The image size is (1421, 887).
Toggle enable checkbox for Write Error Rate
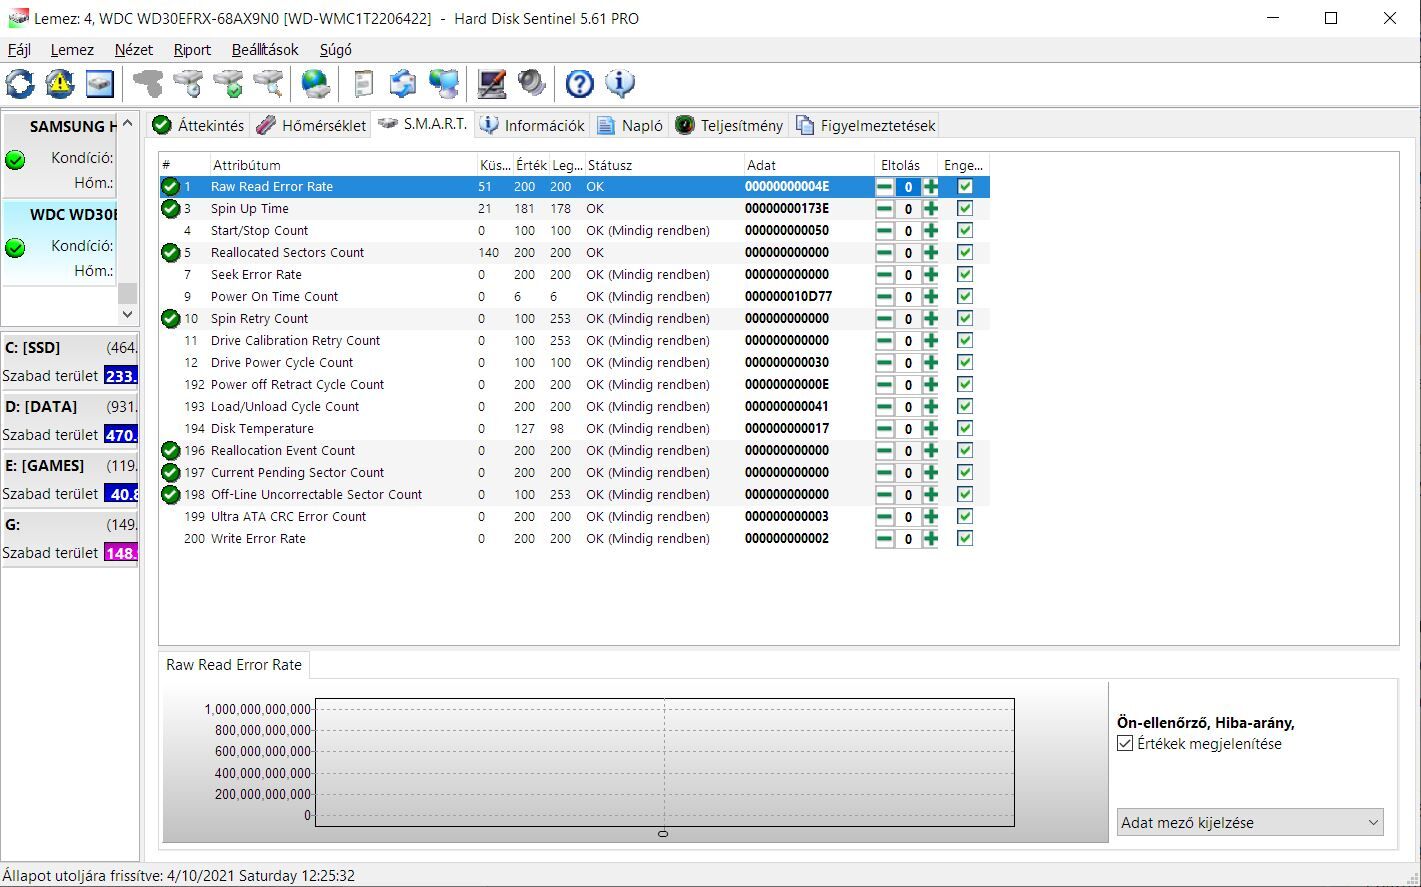965,539
